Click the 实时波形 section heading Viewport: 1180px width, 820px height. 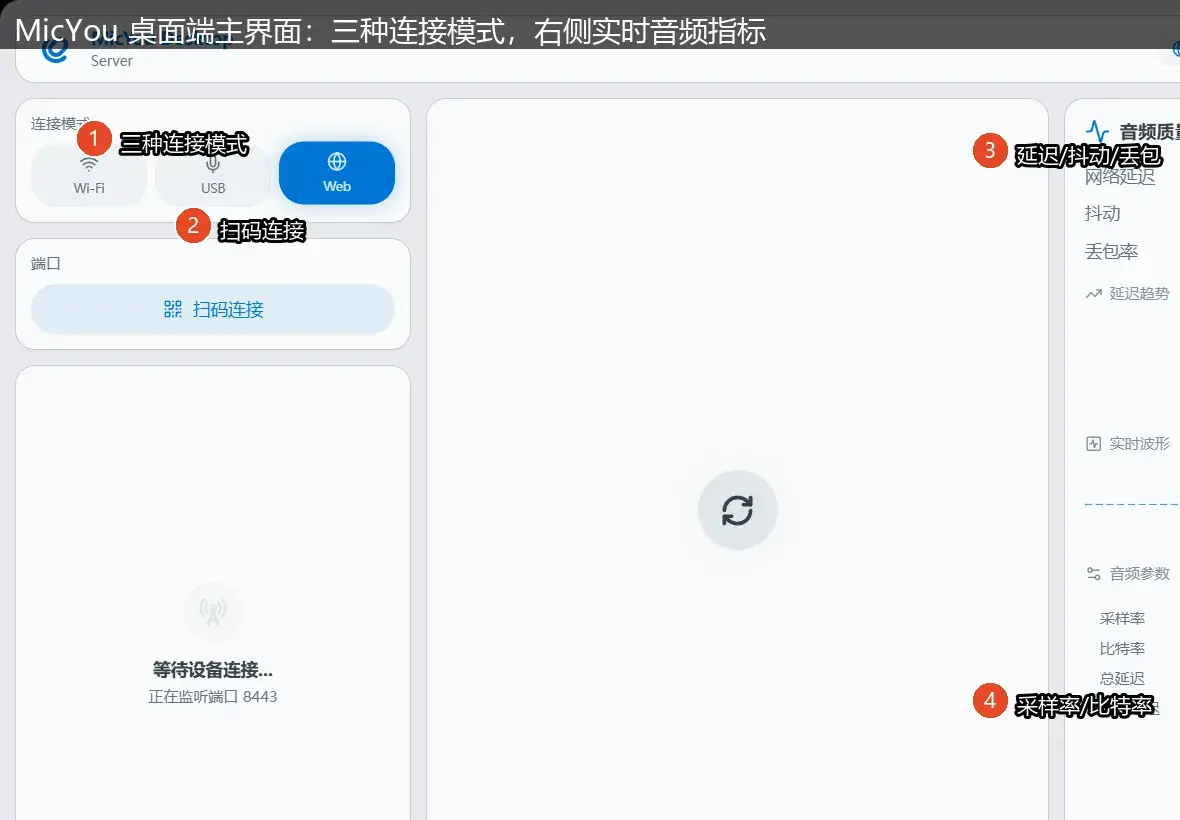click(1139, 444)
